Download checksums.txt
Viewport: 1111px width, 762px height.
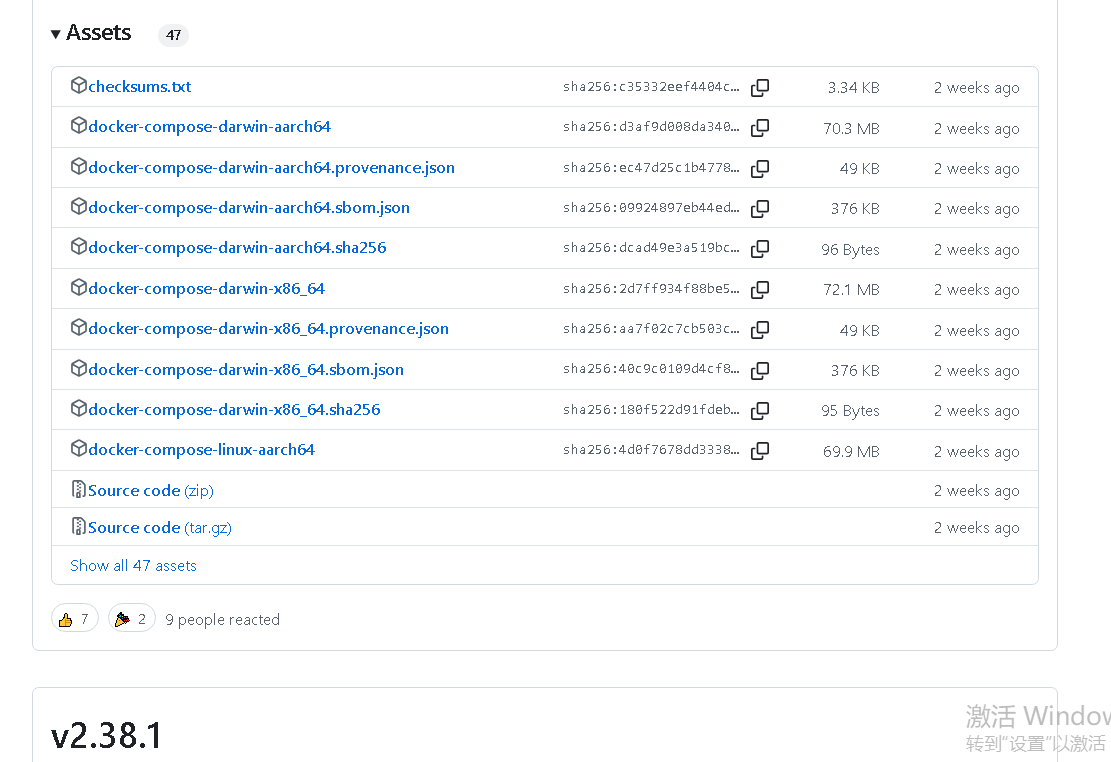(x=140, y=86)
